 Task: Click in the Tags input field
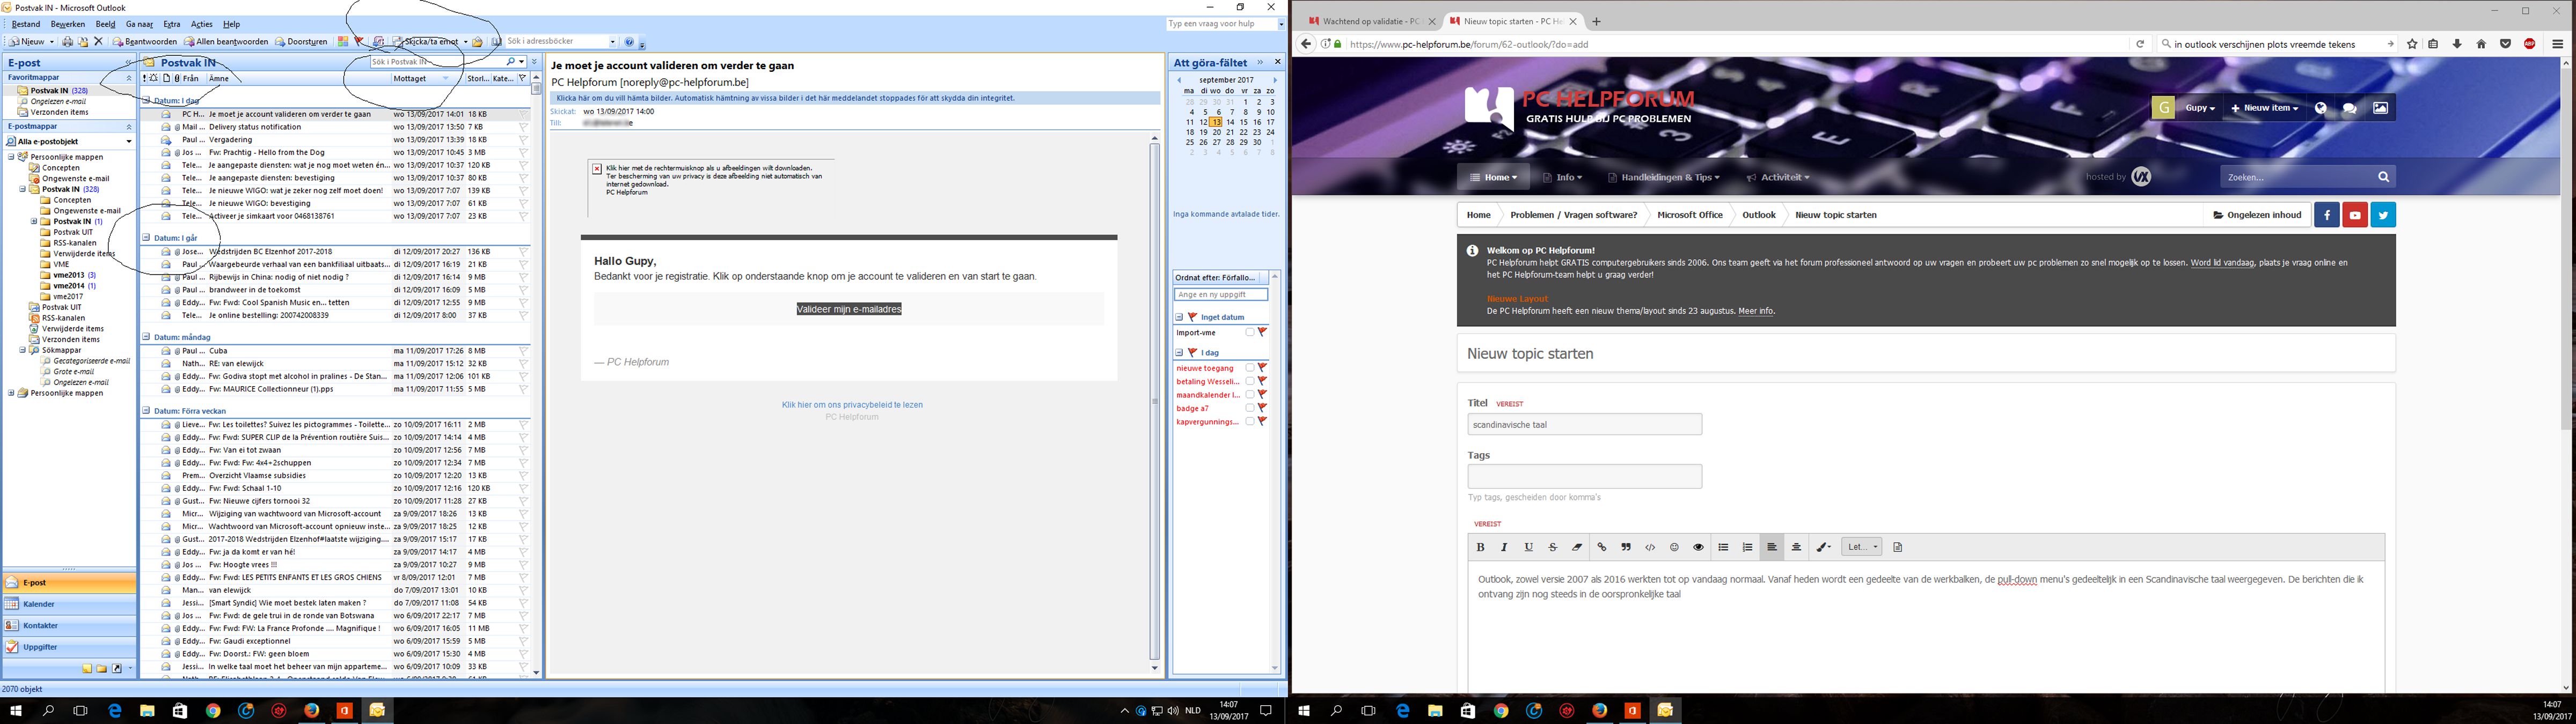pos(1584,476)
